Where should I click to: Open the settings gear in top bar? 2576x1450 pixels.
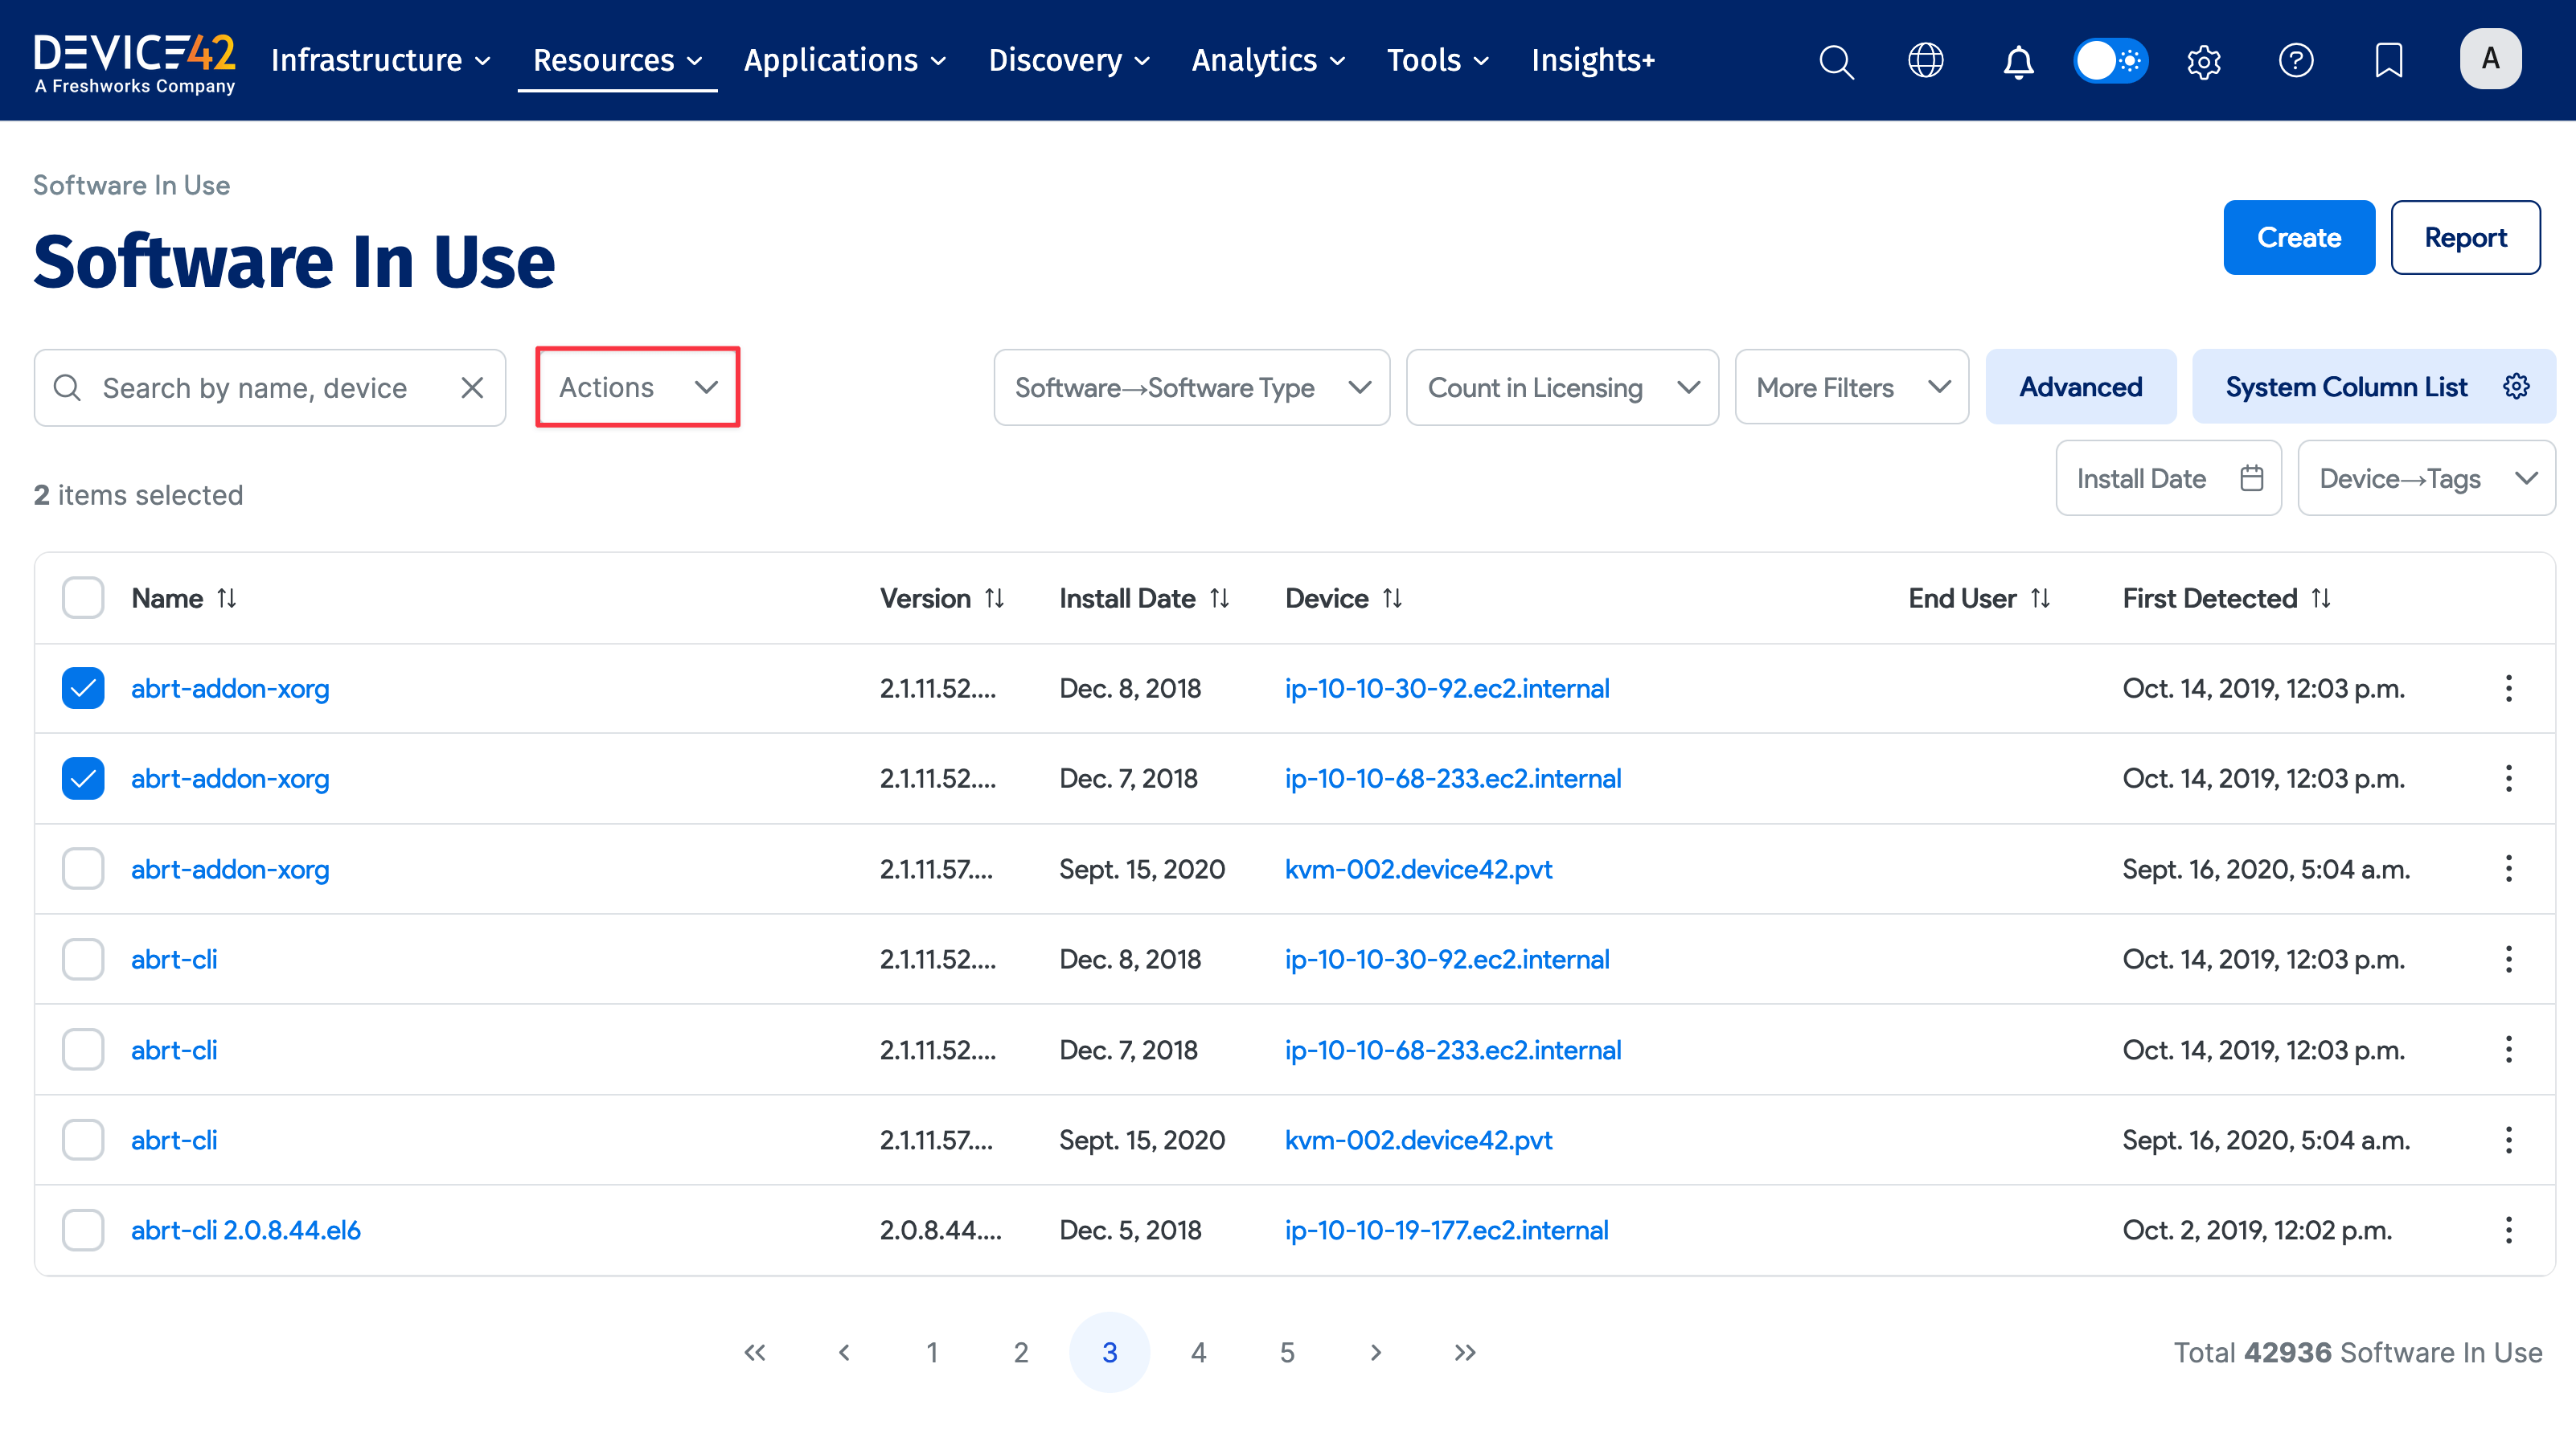point(2203,61)
